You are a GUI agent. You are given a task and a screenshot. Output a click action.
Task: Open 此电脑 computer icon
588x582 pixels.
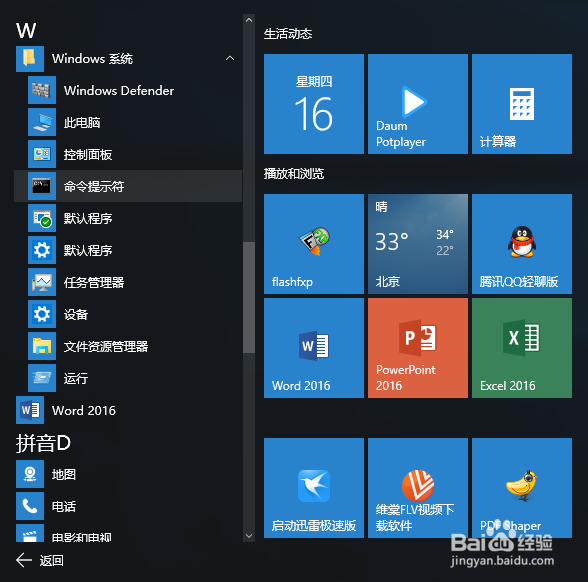coord(42,122)
